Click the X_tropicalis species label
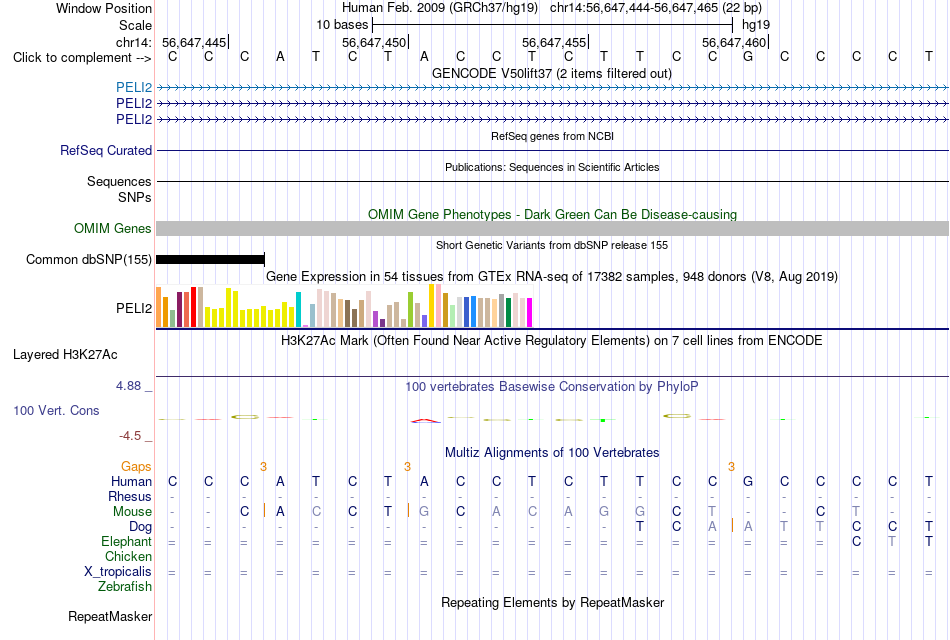 118,572
